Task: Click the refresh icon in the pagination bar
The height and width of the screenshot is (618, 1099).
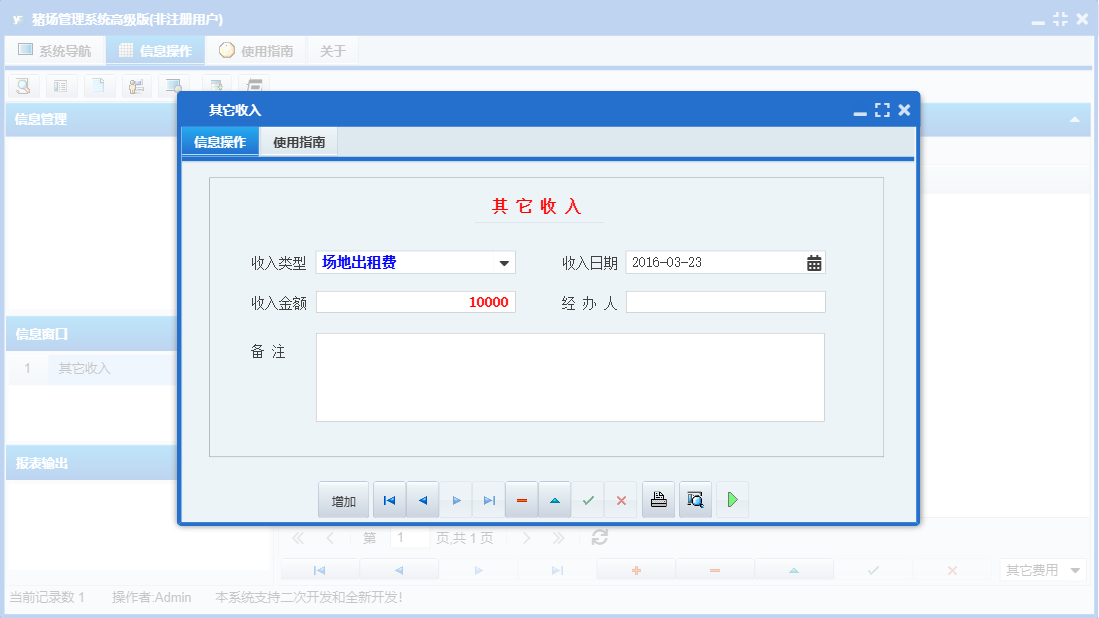Action: click(598, 537)
